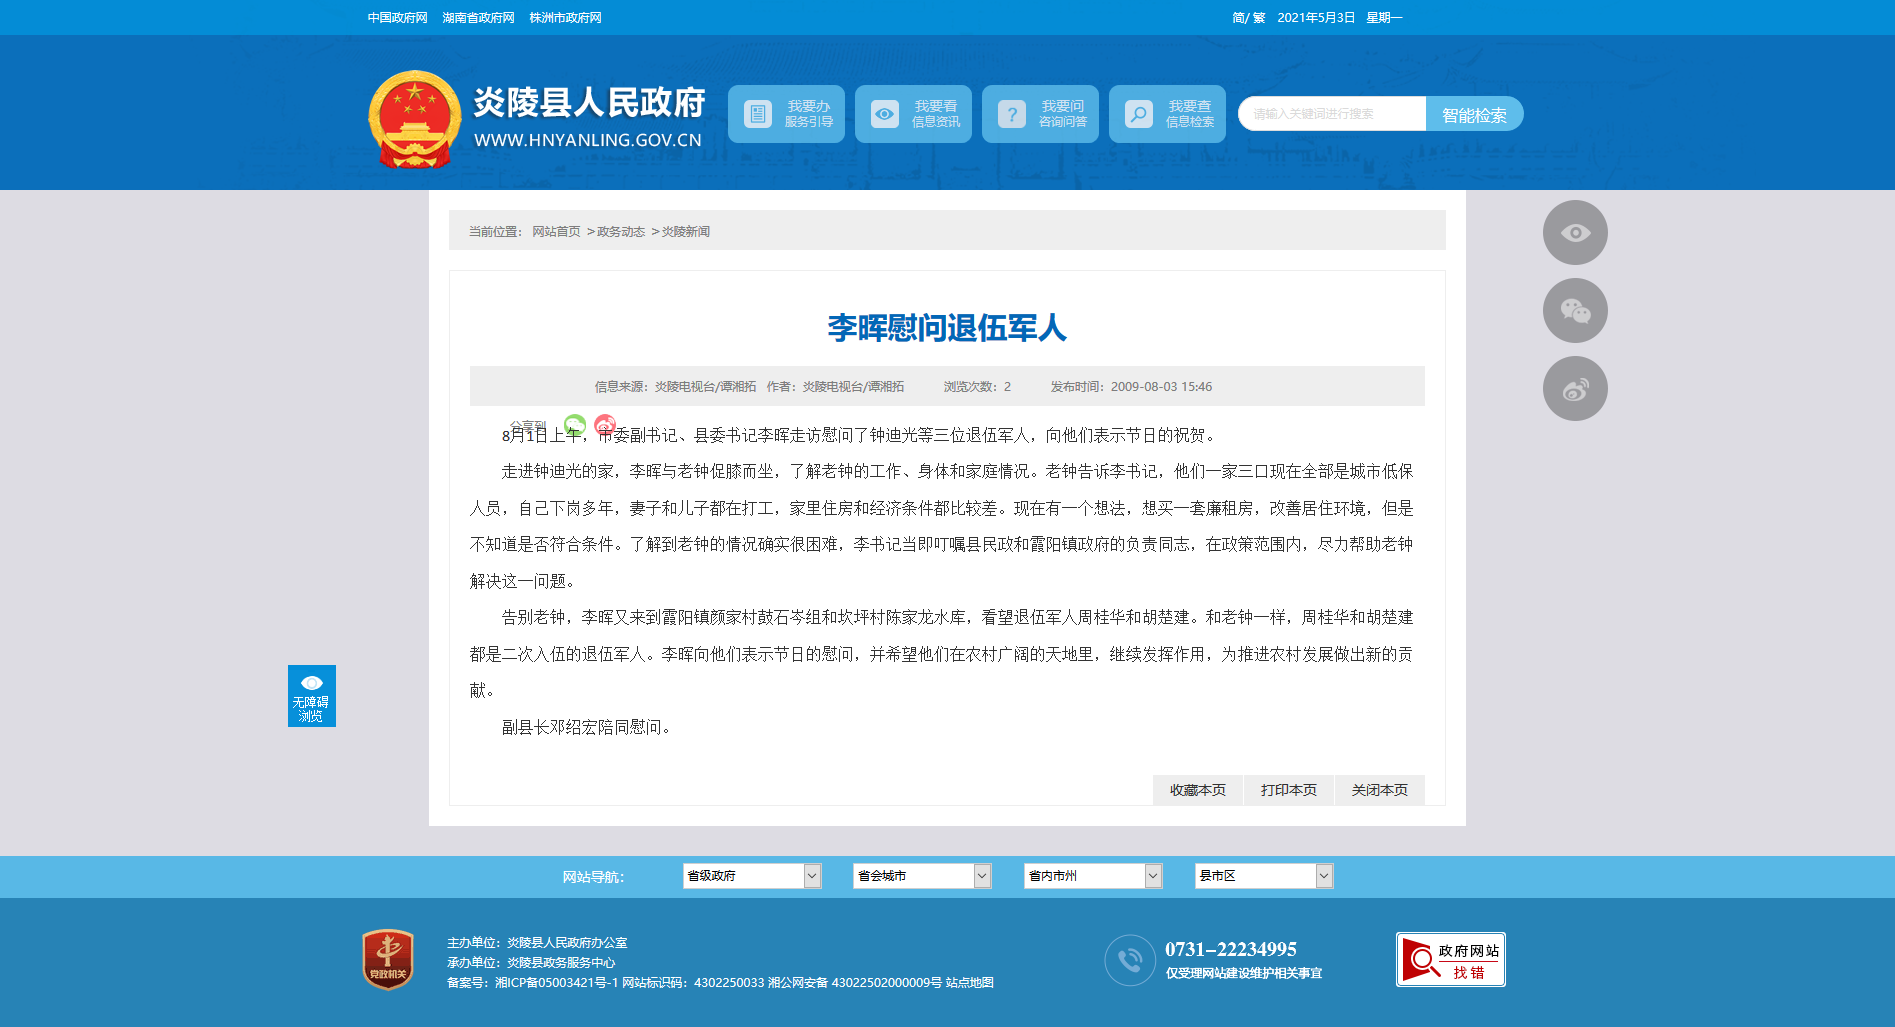Share article via green WeChat icon
This screenshot has height=1027, width=1895.
[575, 424]
